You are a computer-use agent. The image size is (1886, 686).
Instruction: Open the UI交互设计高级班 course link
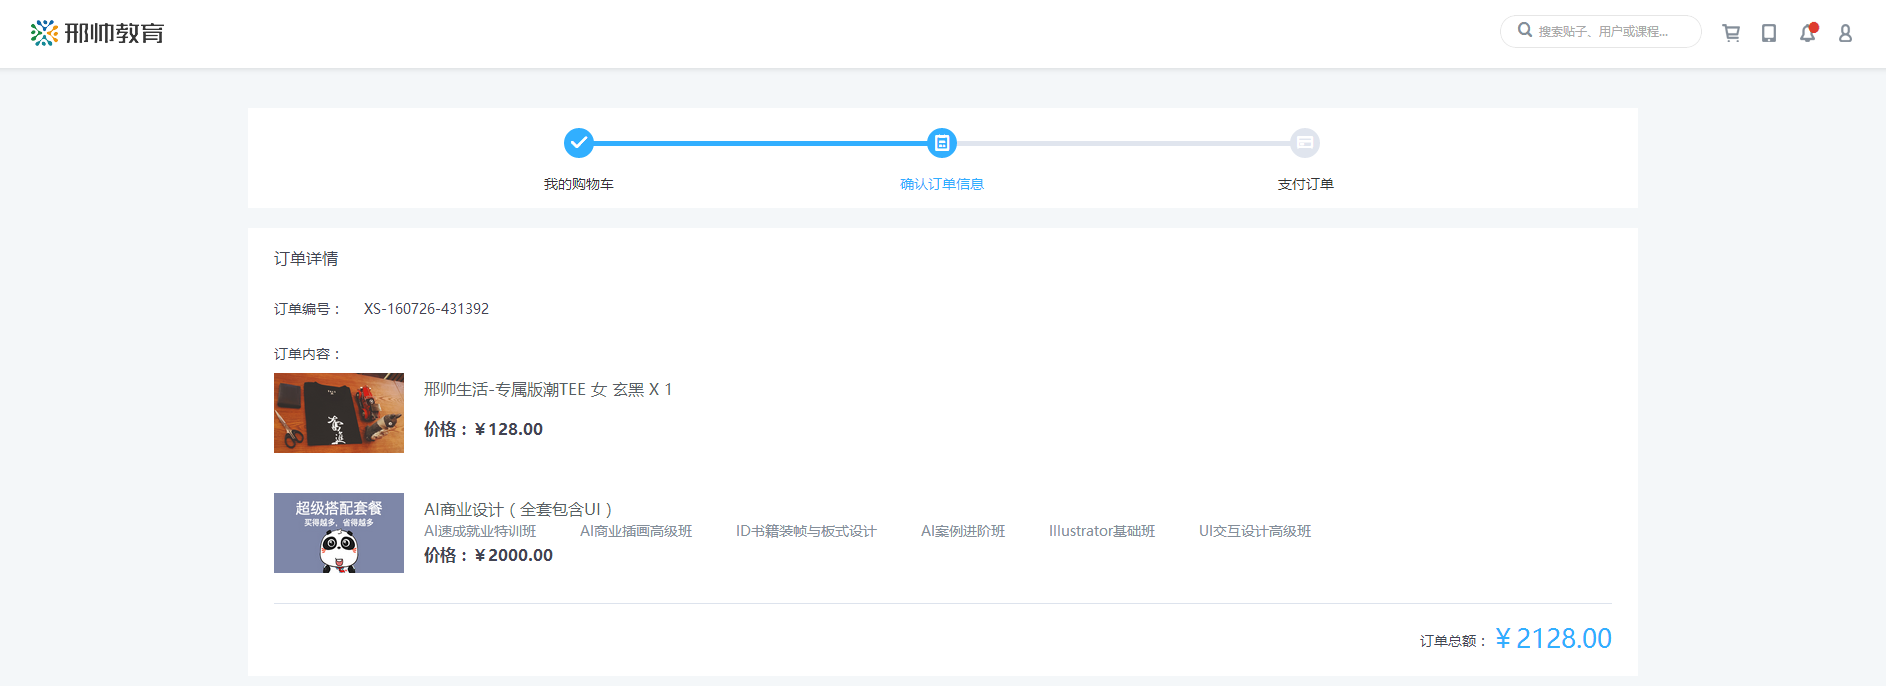point(1254,531)
